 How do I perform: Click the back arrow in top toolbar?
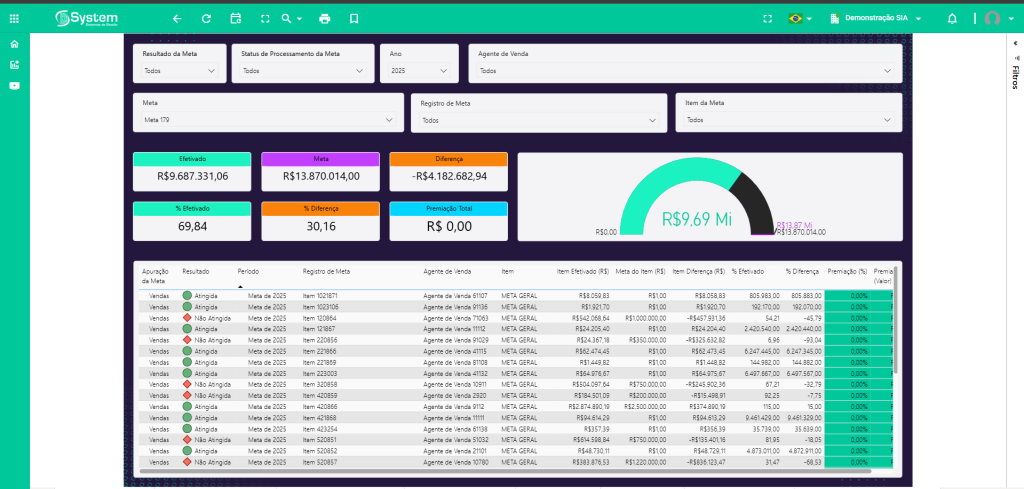click(x=177, y=18)
